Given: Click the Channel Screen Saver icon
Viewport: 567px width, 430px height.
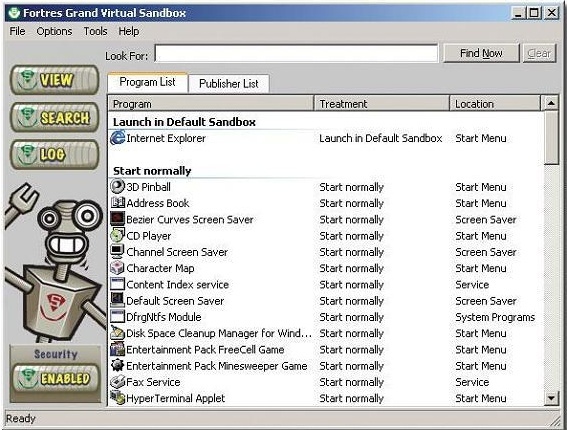Looking at the screenshot, I should pos(118,251).
